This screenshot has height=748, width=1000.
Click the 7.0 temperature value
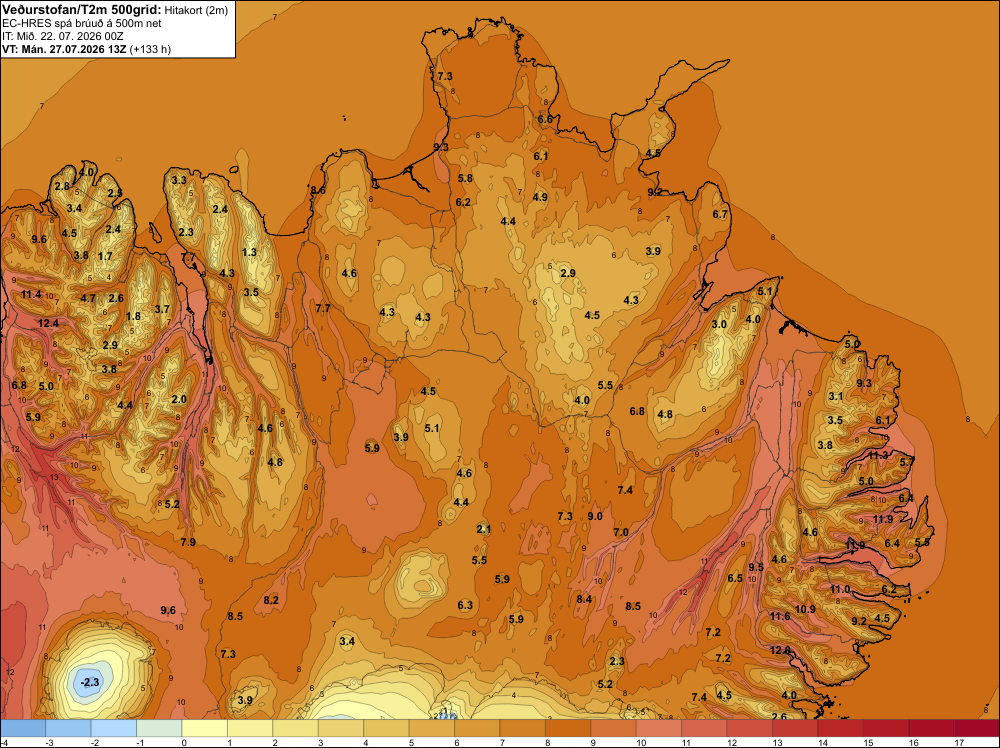[621, 532]
